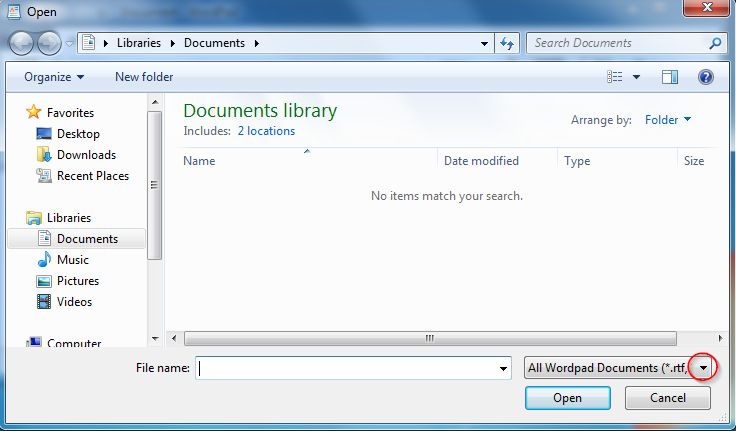Click the refresh button beside address bar

[507, 44]
